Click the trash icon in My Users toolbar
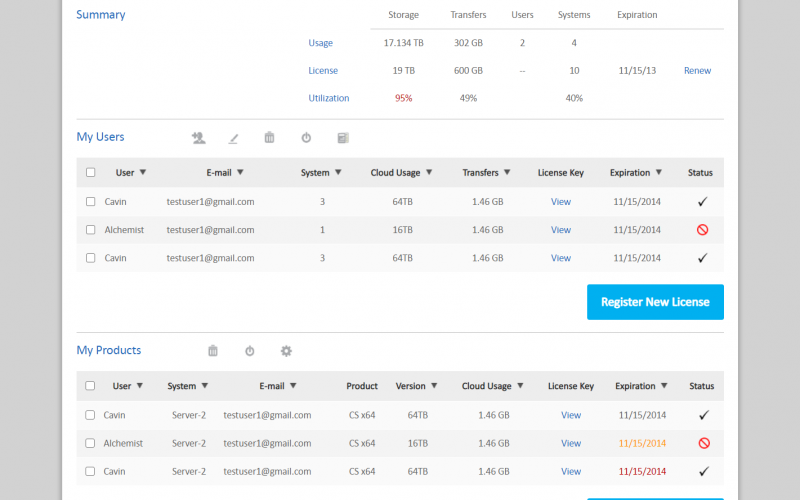800x500 pixels. [269, 138]
